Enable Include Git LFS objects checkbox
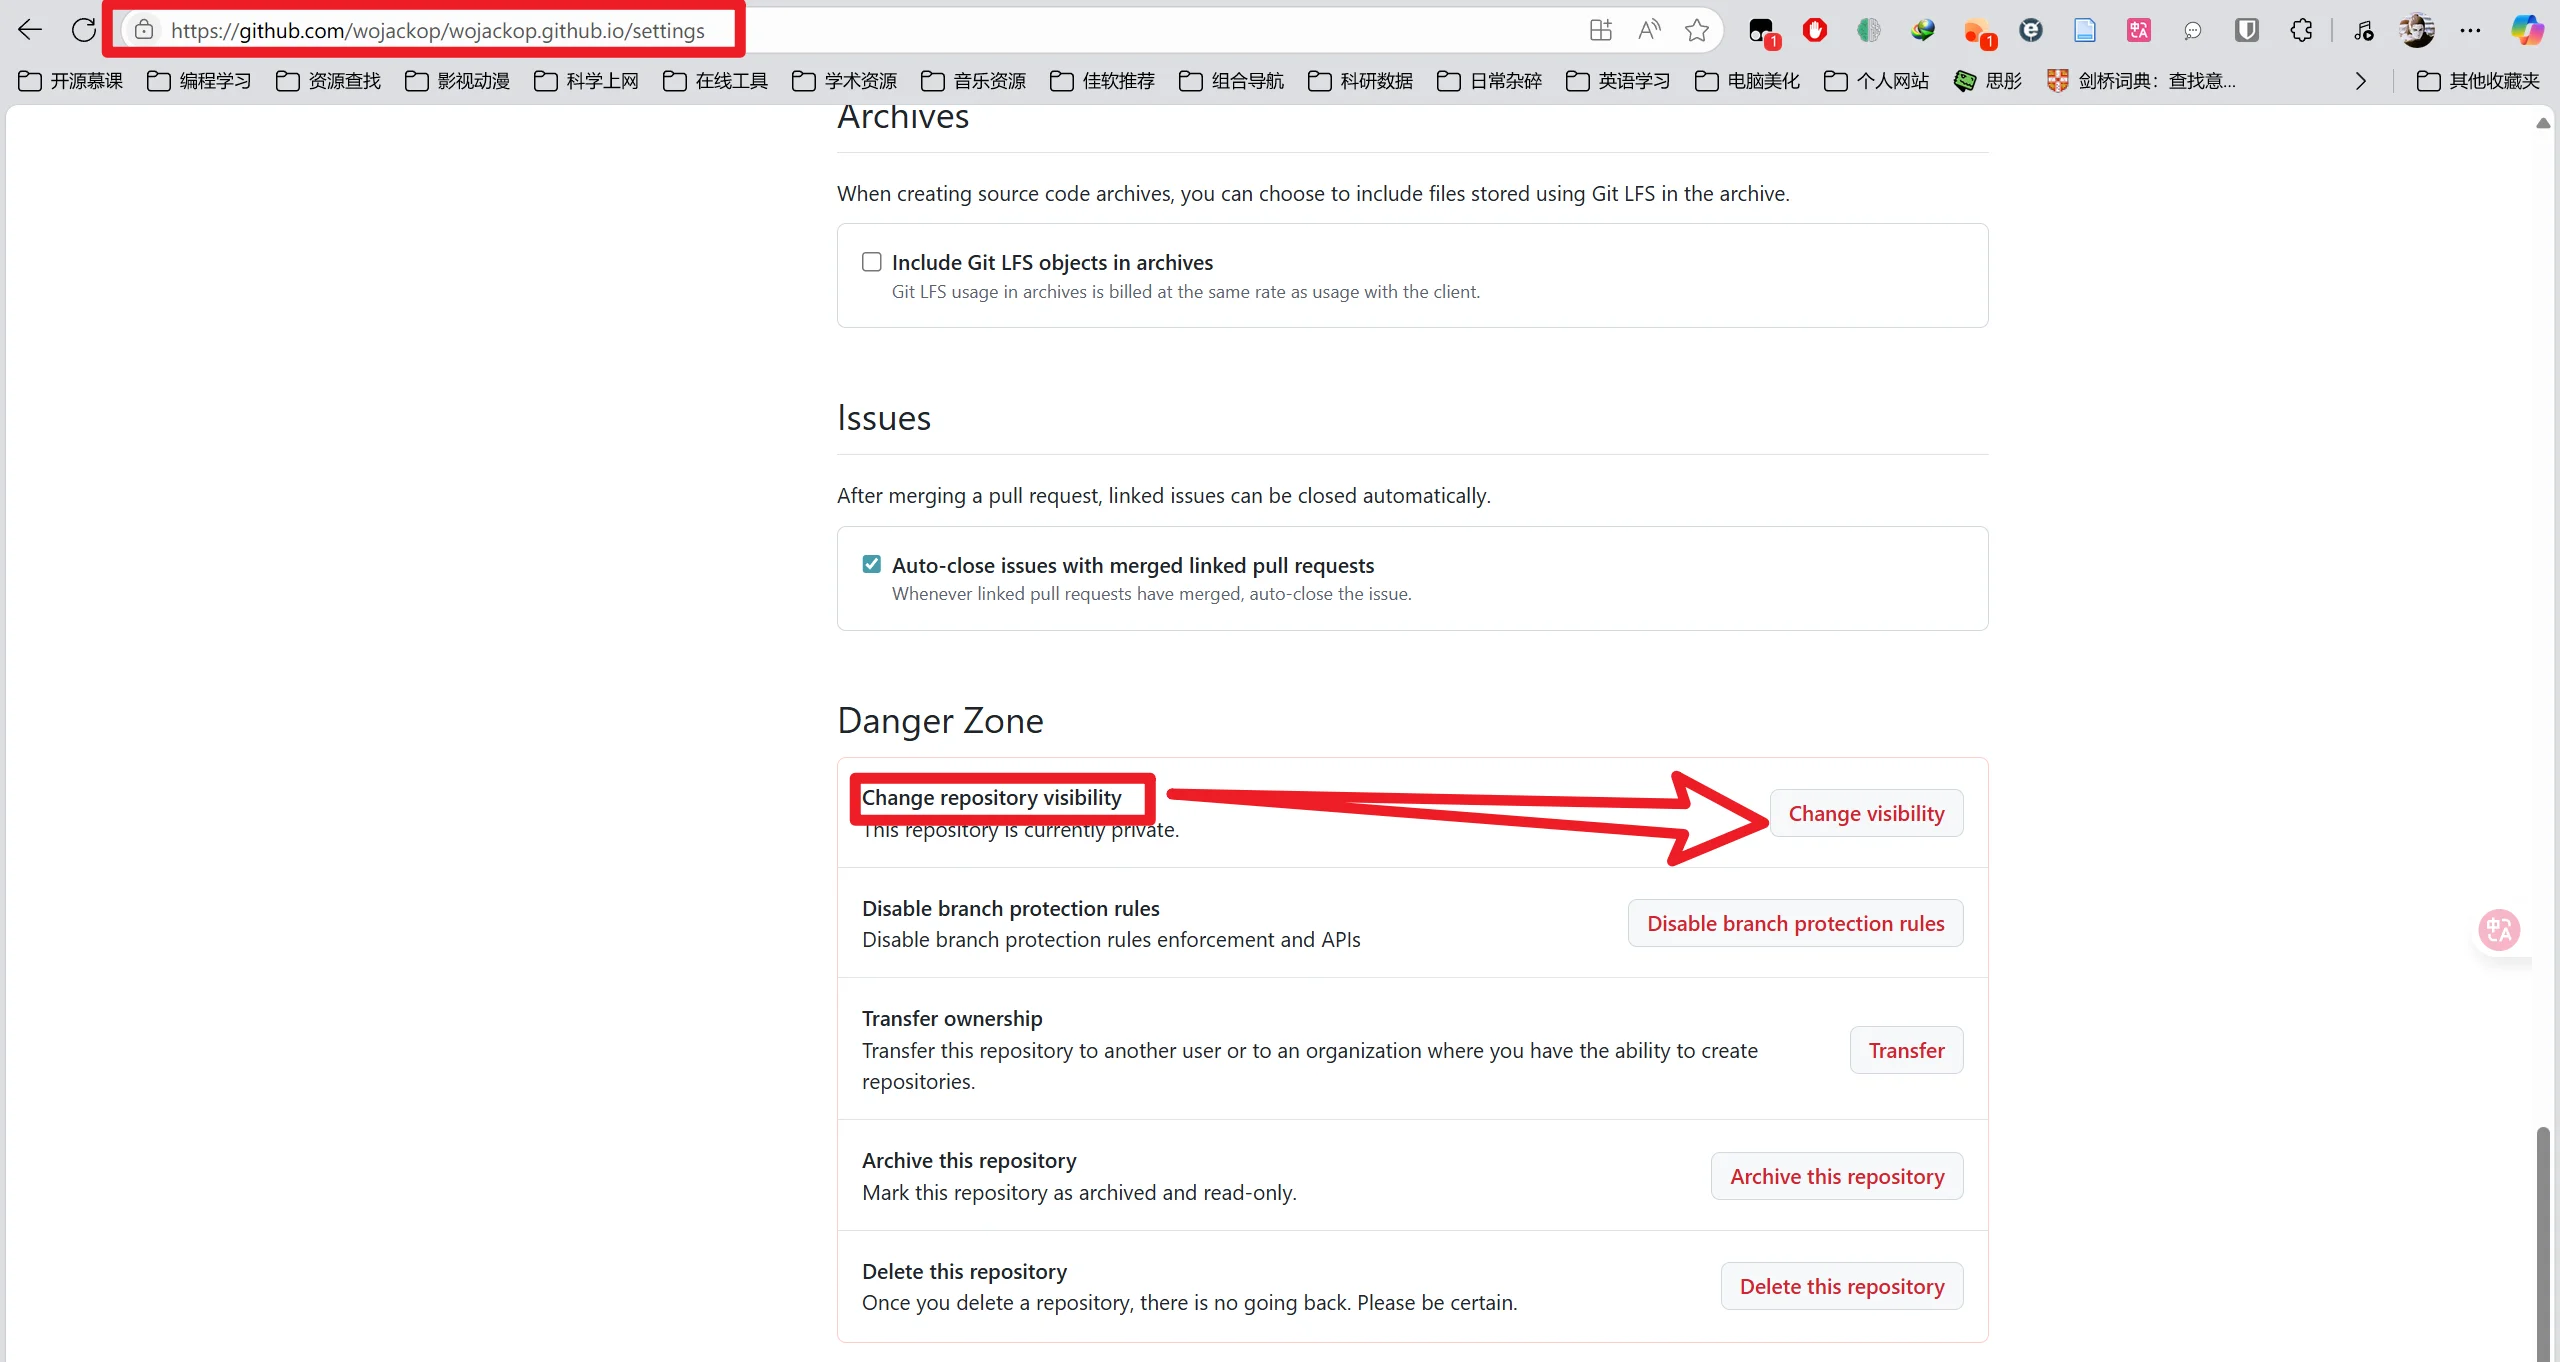The width and height of the screenshot is (2560, 1362). [x=872, y=262]
